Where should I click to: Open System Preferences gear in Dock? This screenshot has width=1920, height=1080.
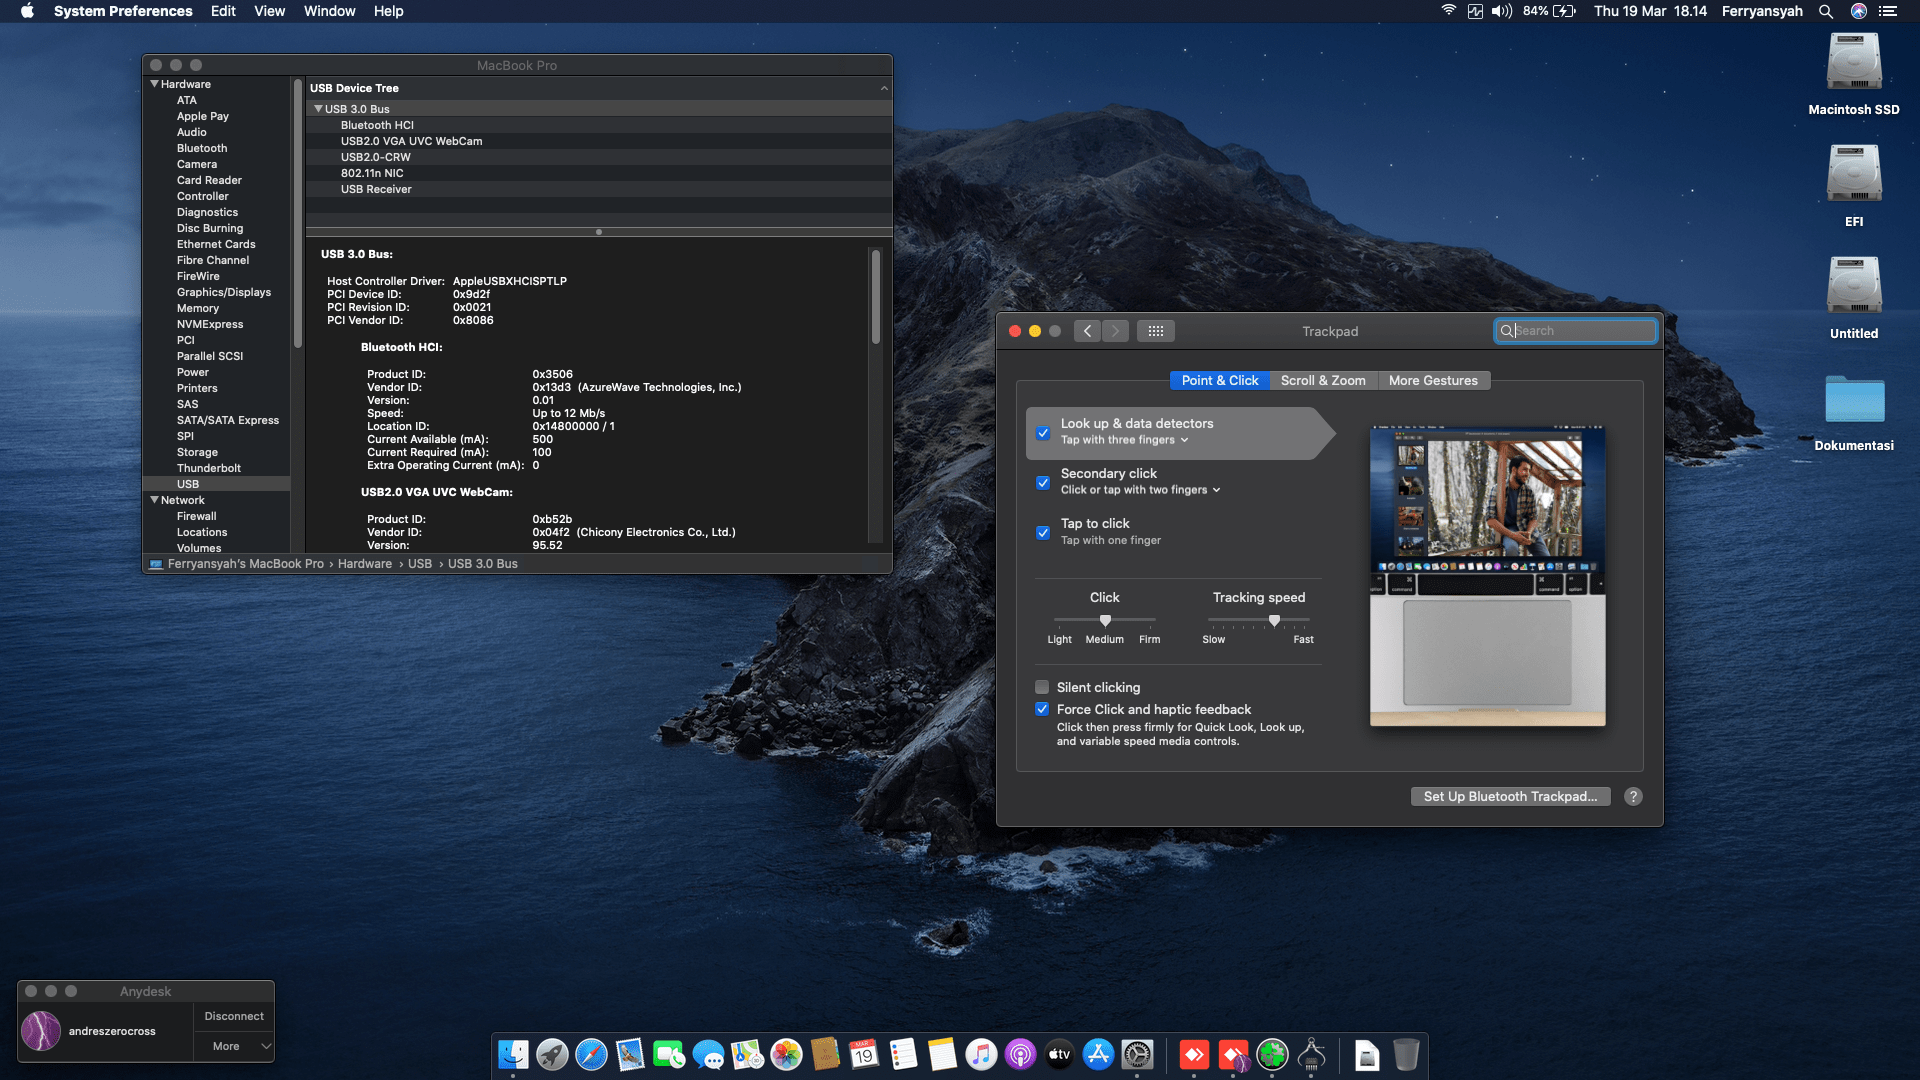(1137, 1055)
